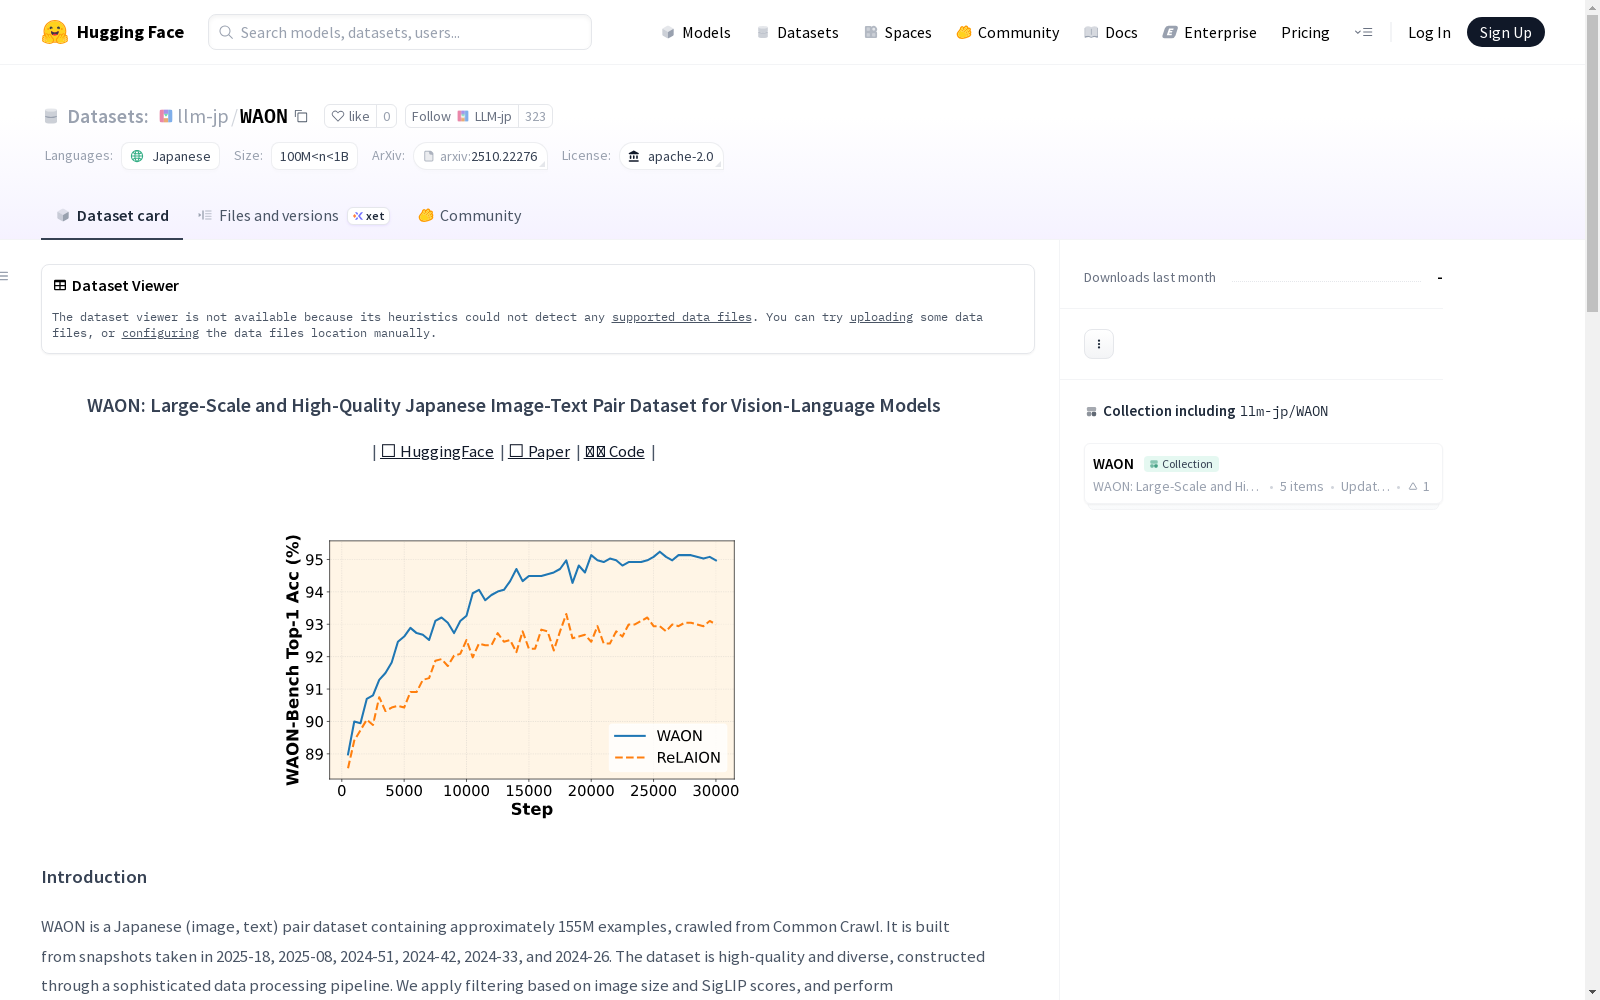Focus the search models, datasets, users field
1600x1000 pixels.
coord(400,32)
